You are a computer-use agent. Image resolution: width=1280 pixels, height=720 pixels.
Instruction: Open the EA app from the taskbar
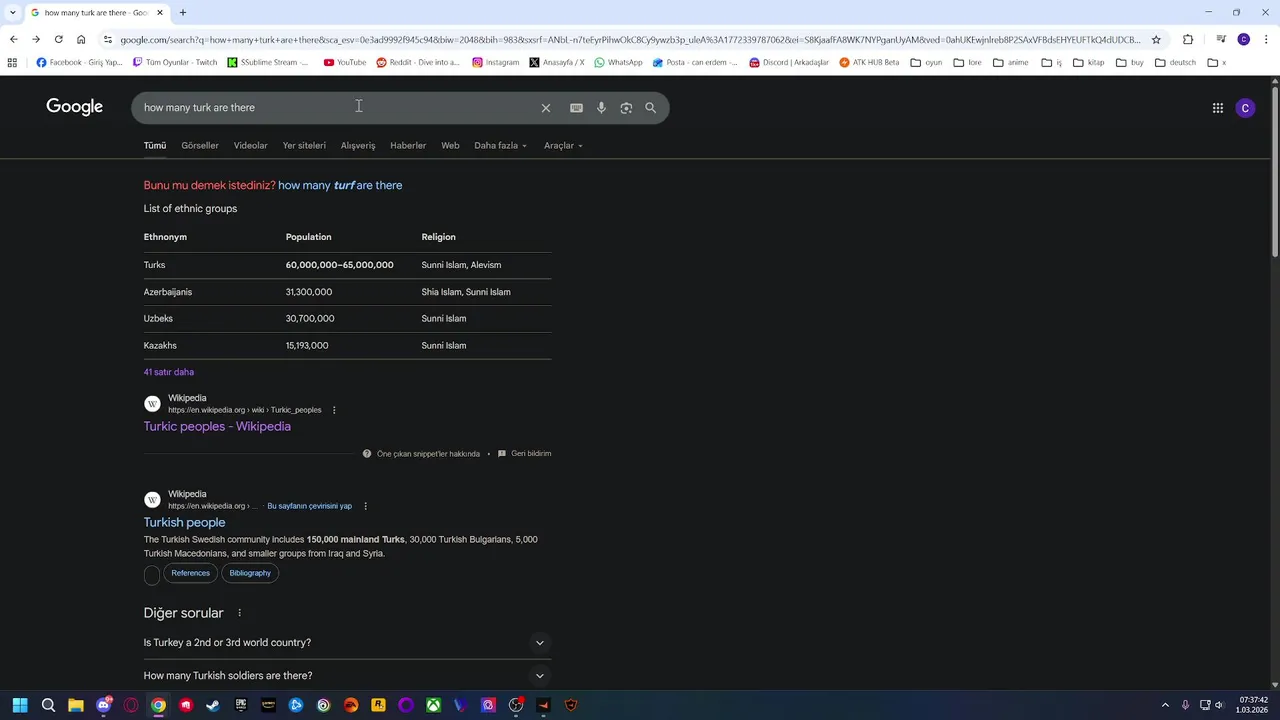point(351,705)
